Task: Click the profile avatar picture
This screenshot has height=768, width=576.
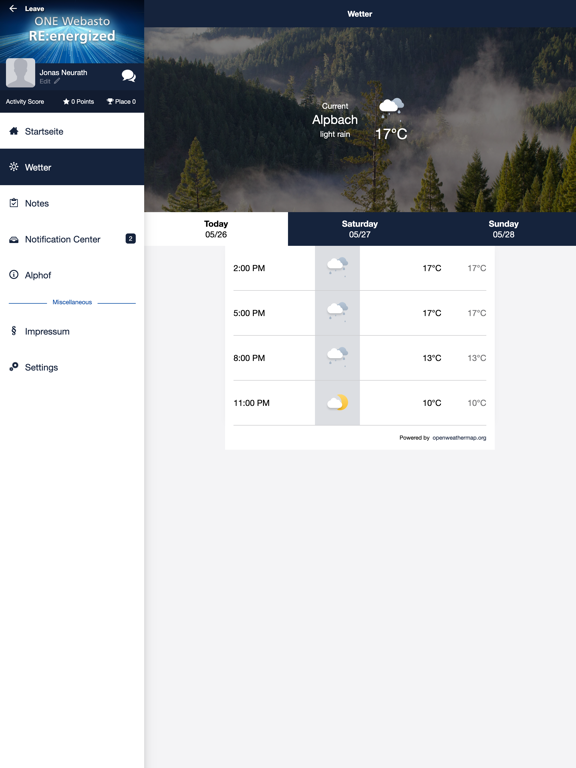Action: [20, 72]
